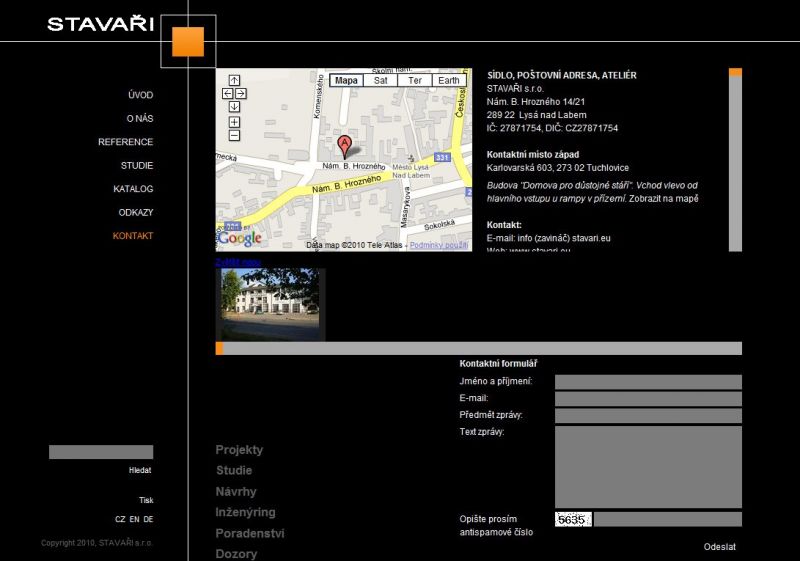Image resolution: width=800 pixels, height=561 pixels.
Task: Click the orange square logo next to STAVAŘI
Action: (x=187, y=42)
